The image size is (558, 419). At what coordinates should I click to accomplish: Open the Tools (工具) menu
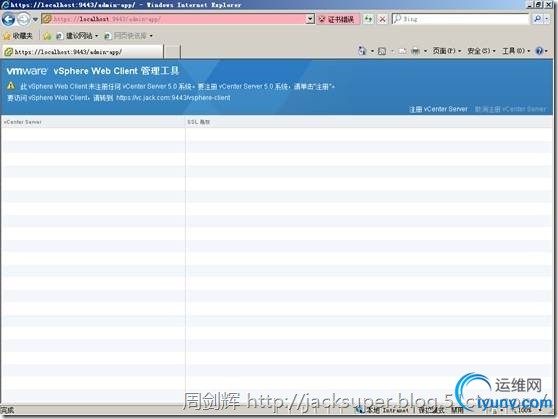tap(516, 51)
